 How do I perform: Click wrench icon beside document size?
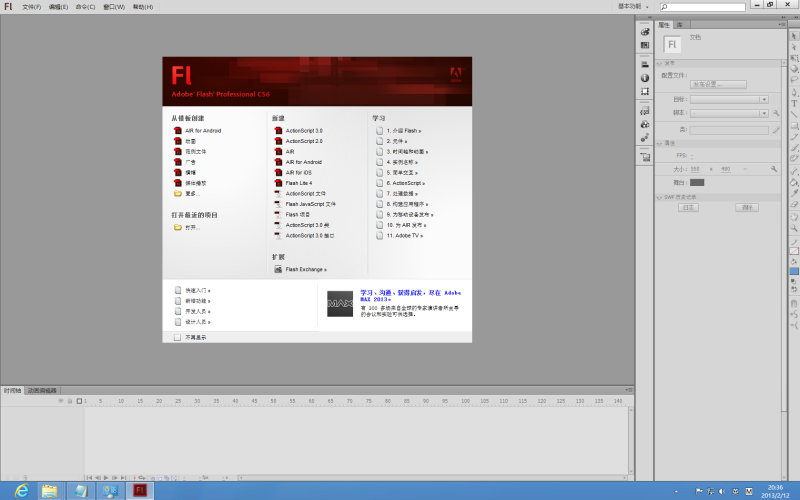774,169
